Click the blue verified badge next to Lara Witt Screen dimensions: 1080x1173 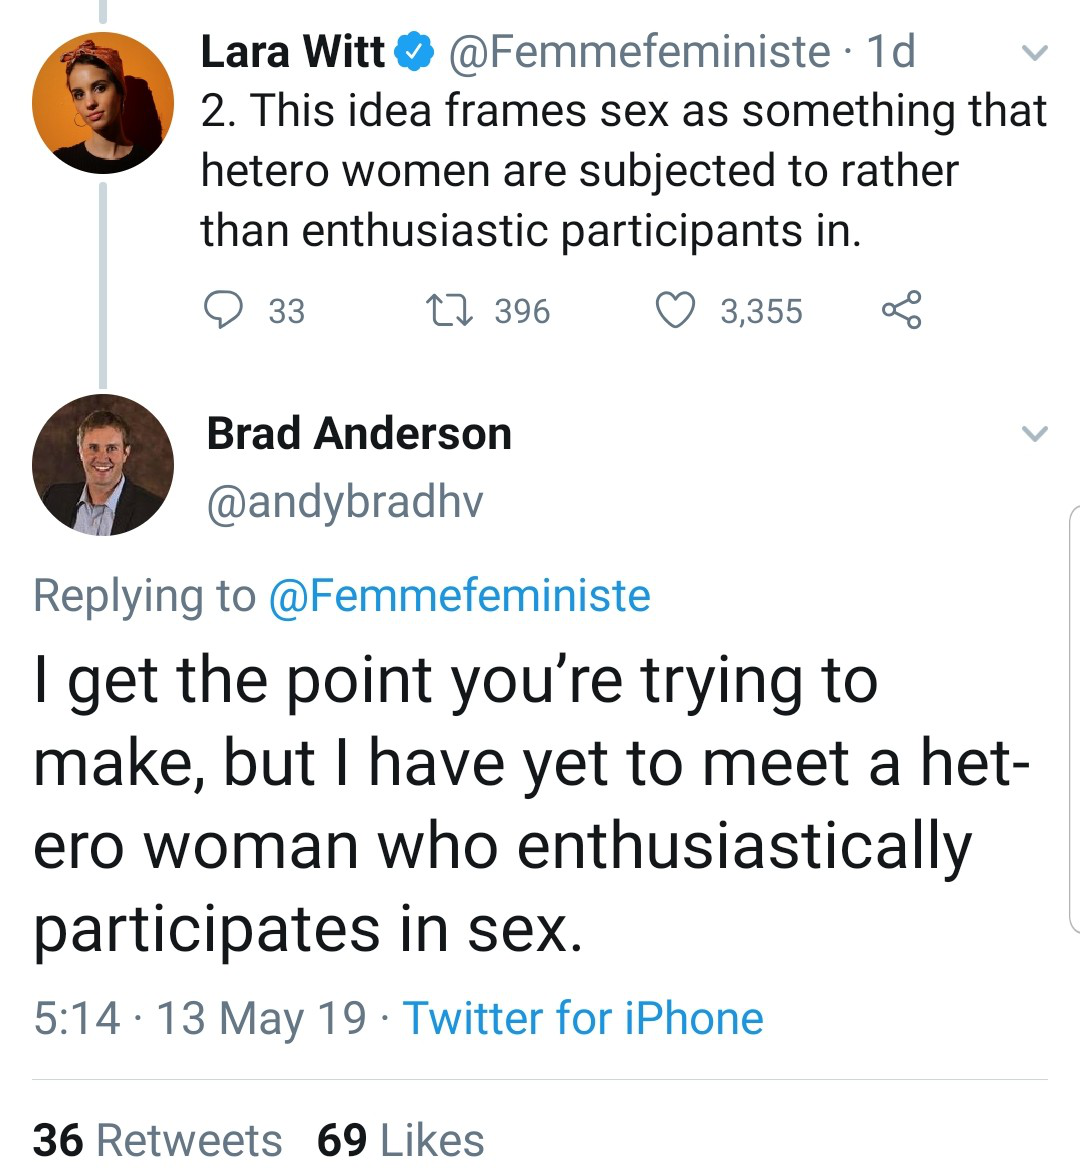[415, 52]
